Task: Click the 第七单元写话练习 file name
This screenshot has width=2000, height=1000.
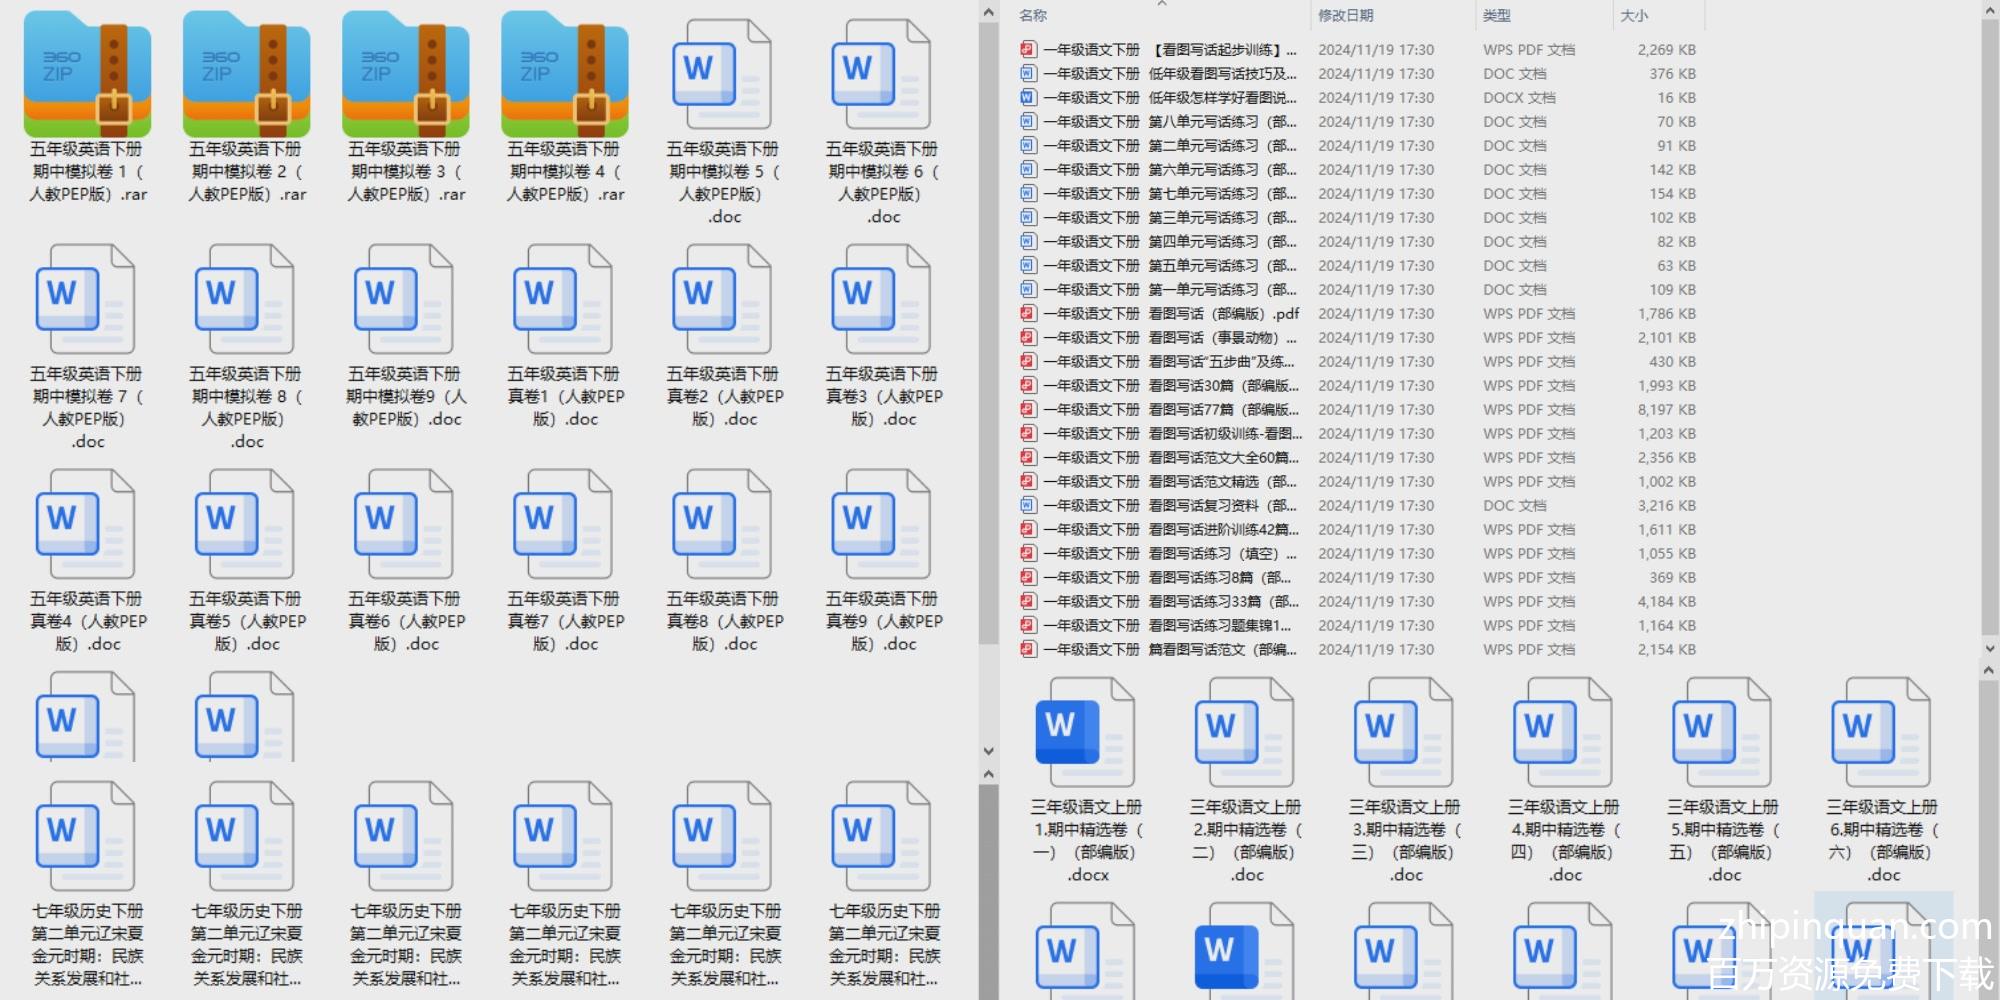Action: [1170, 193]
